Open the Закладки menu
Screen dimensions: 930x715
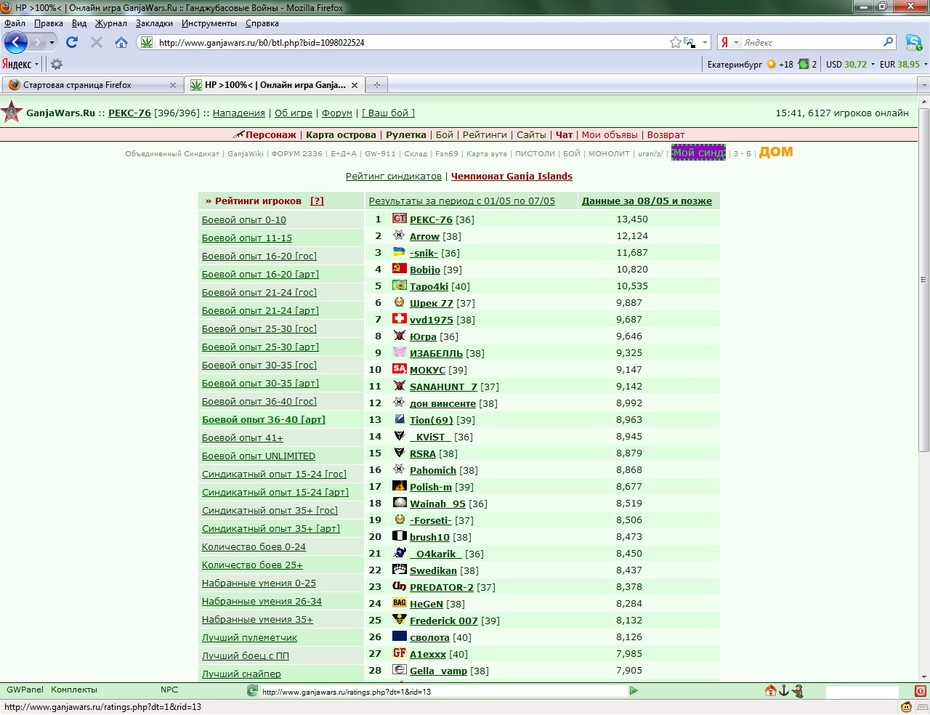(154, 24)
